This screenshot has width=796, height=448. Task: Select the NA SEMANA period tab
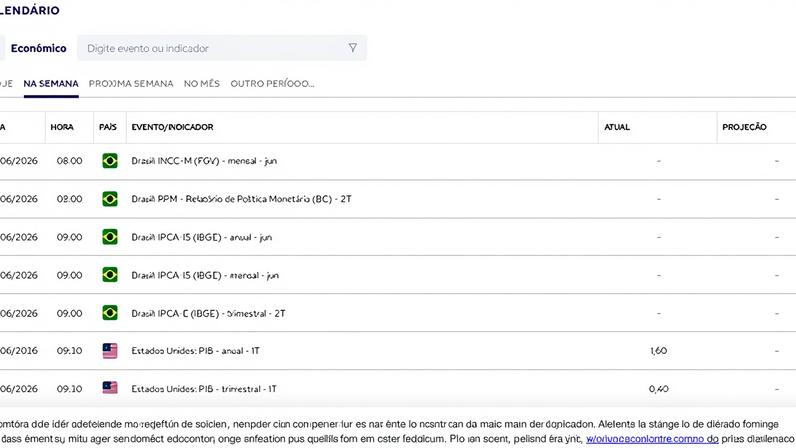click(x=51, y=84)
